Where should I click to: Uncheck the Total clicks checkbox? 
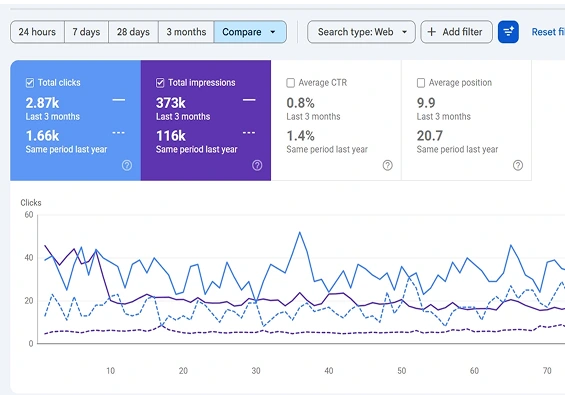tap(30, 83)
